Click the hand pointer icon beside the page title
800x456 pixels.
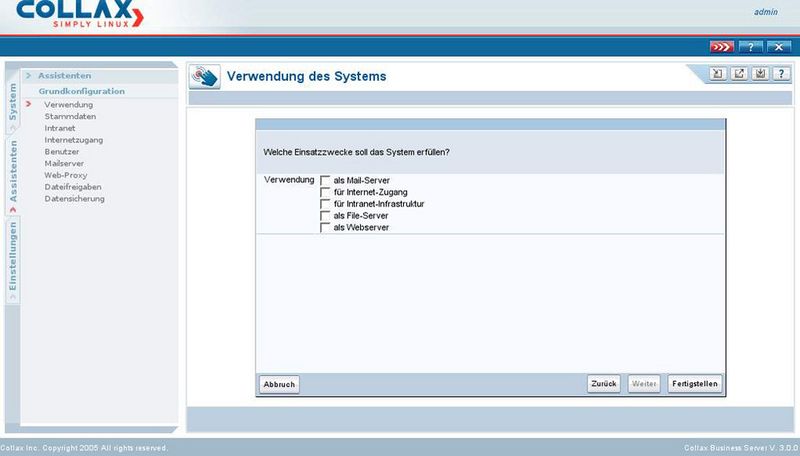point(205,77)
